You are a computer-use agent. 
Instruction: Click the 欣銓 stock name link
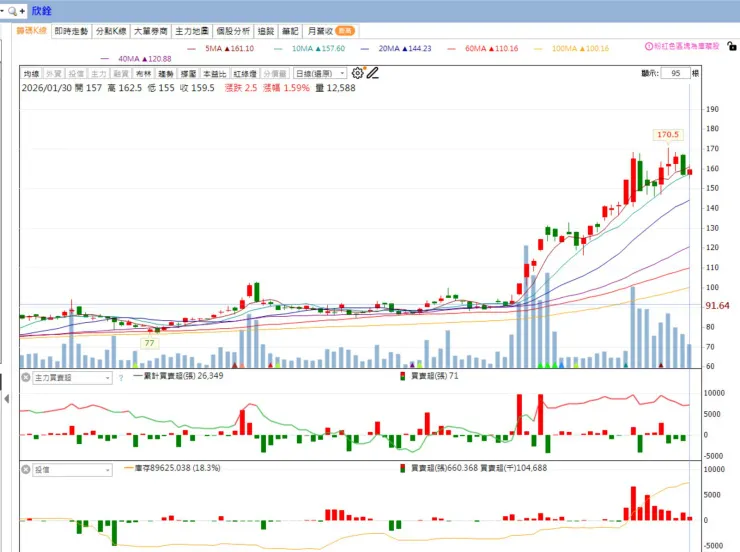pos(42,10)
